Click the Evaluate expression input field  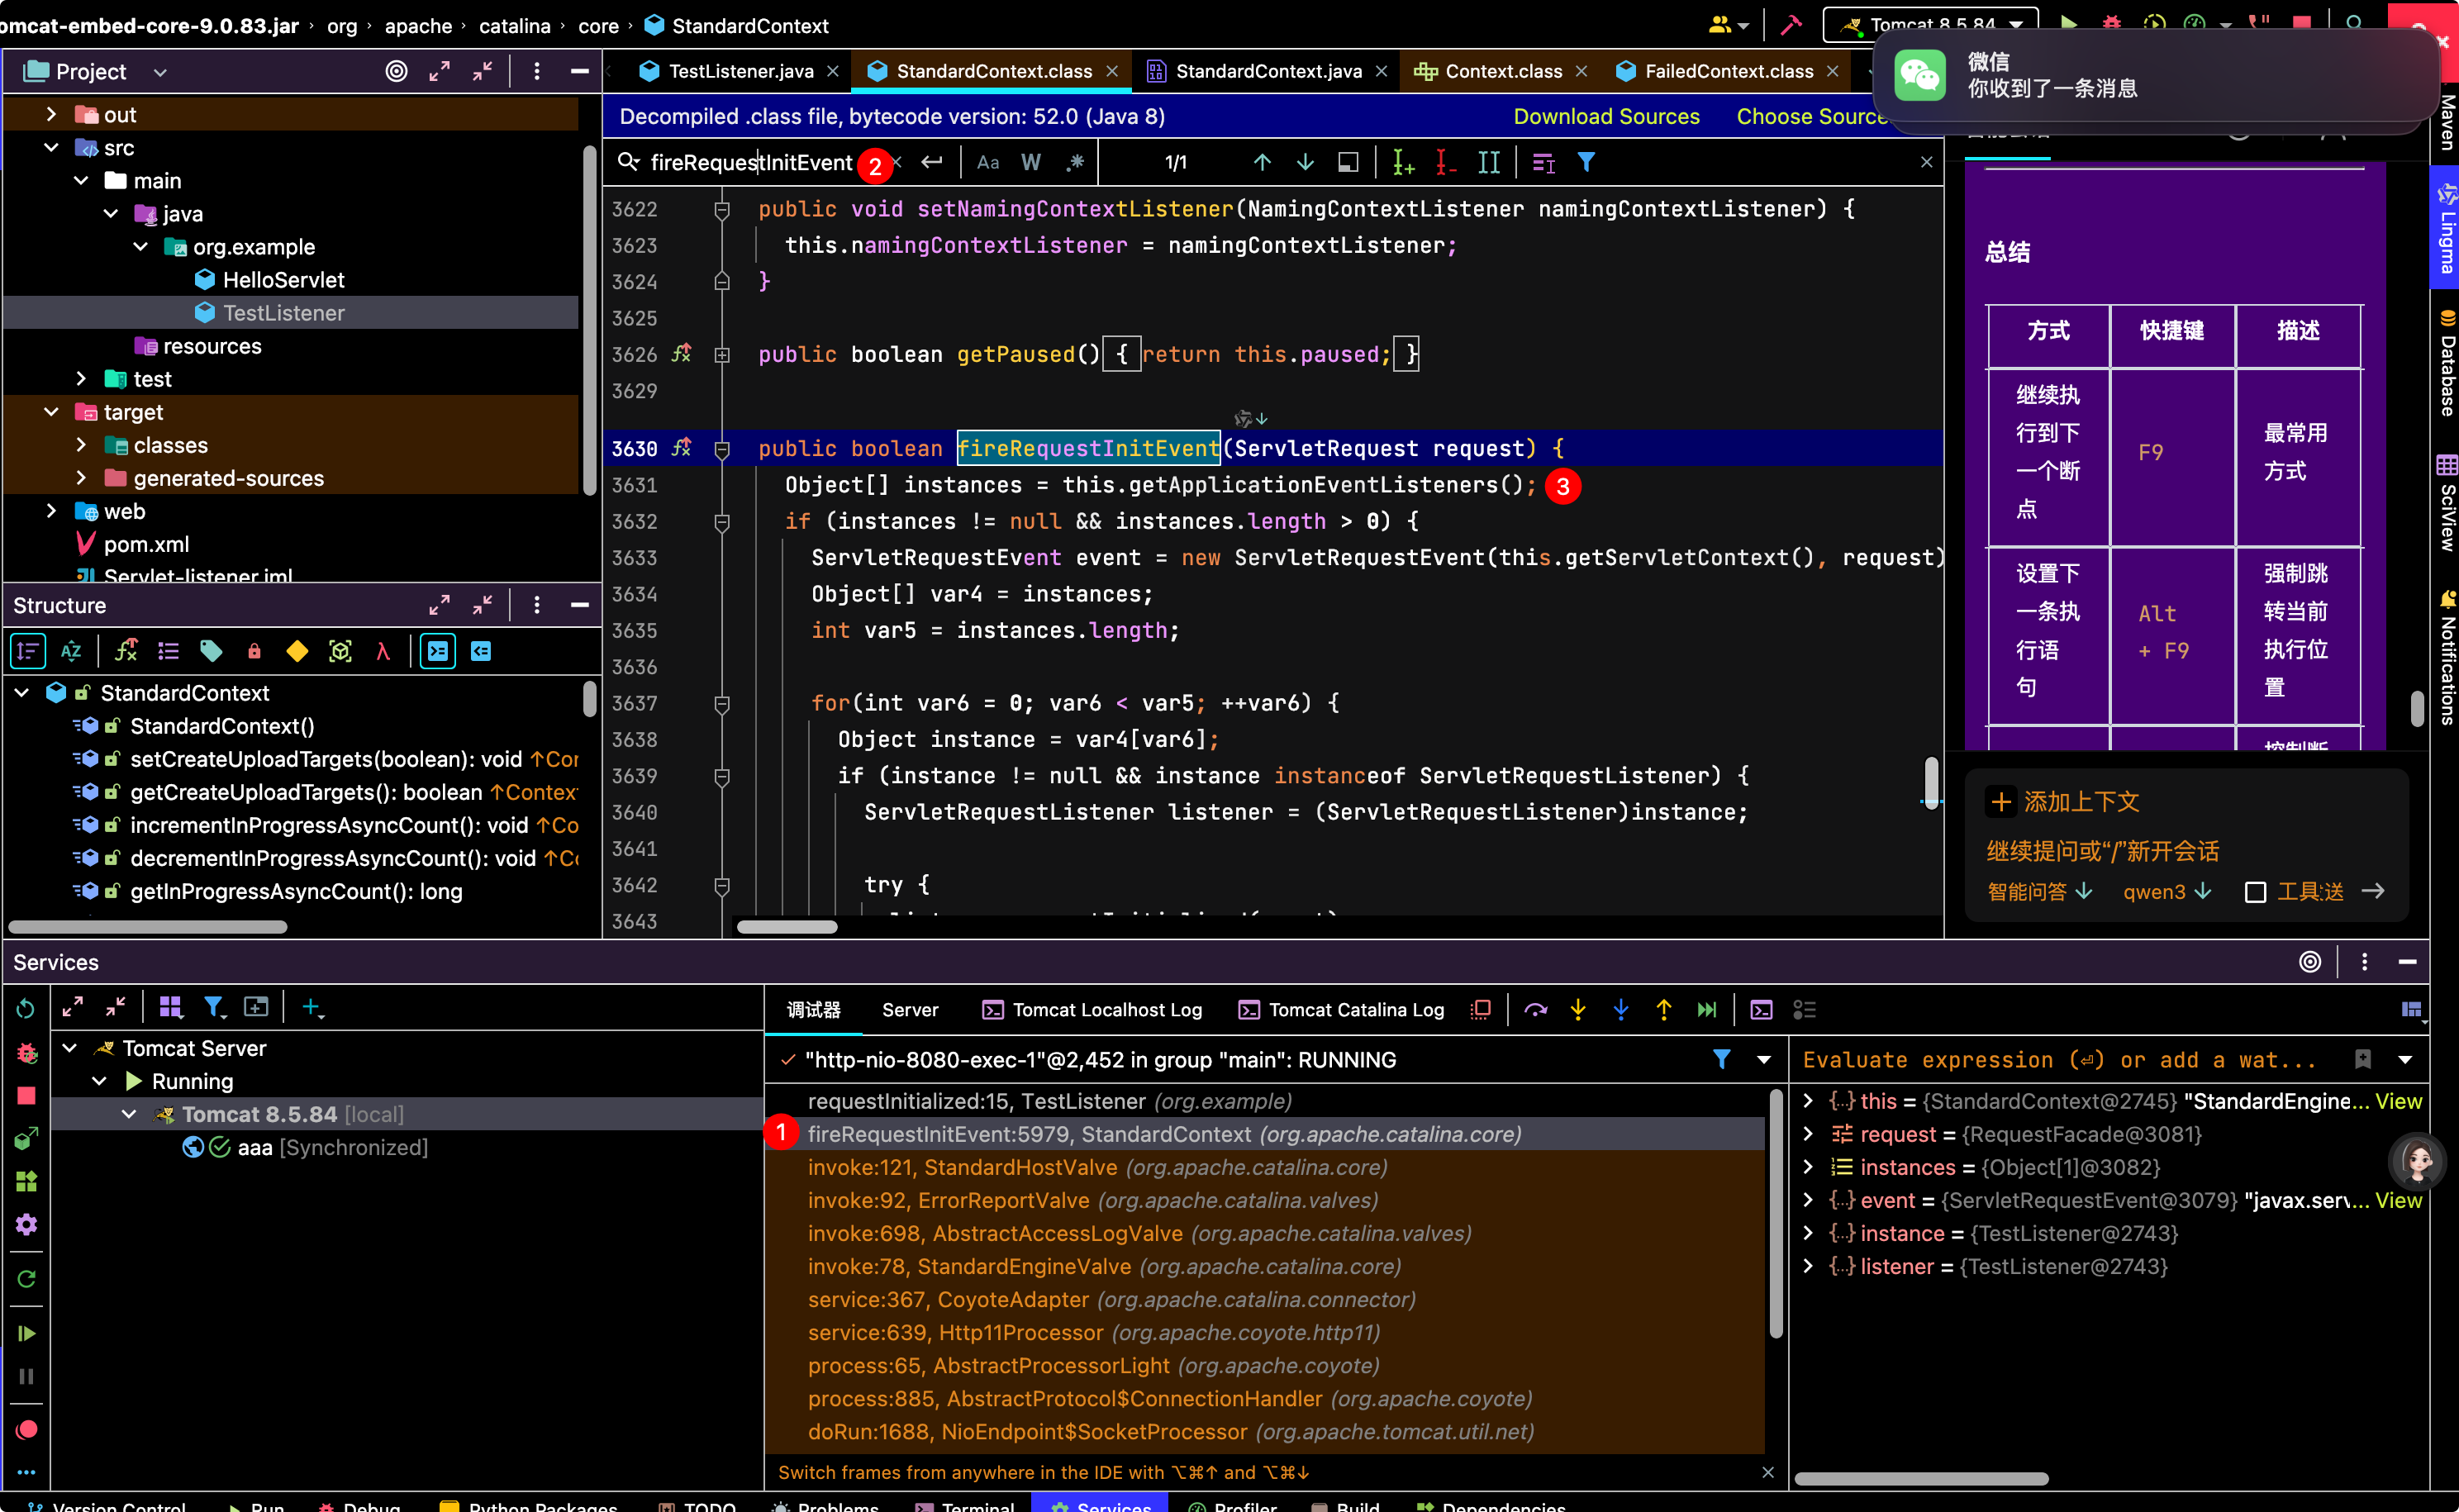[2060, 1060]
